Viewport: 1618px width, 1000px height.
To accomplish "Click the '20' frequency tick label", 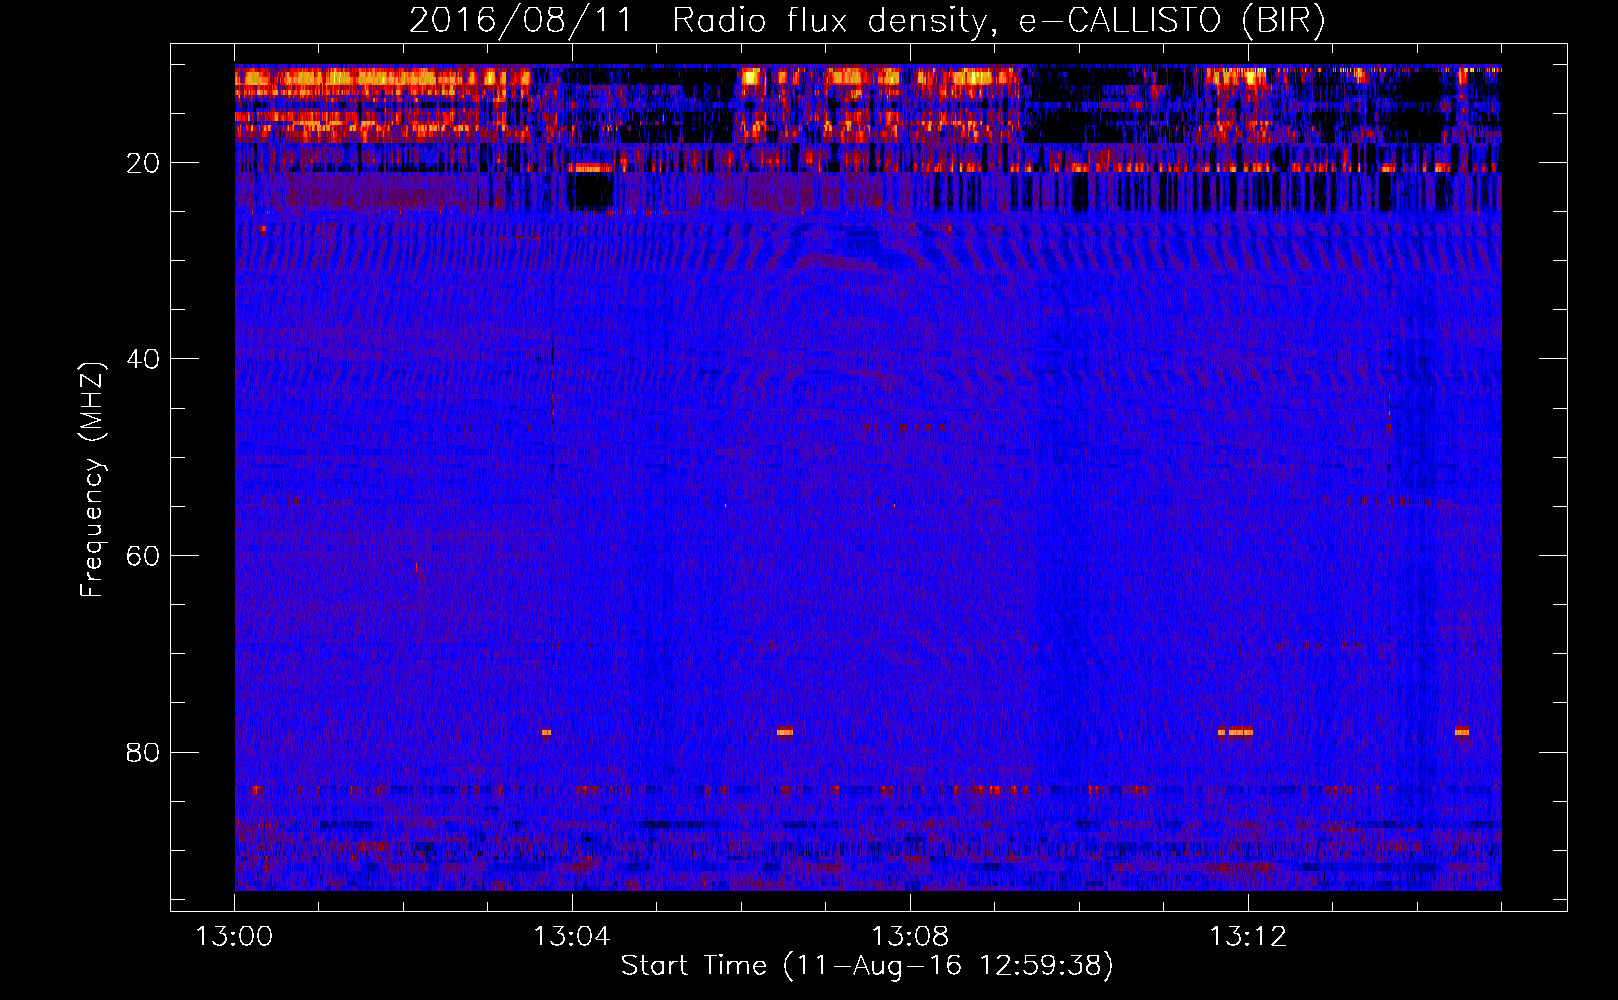I will [143, 163].
